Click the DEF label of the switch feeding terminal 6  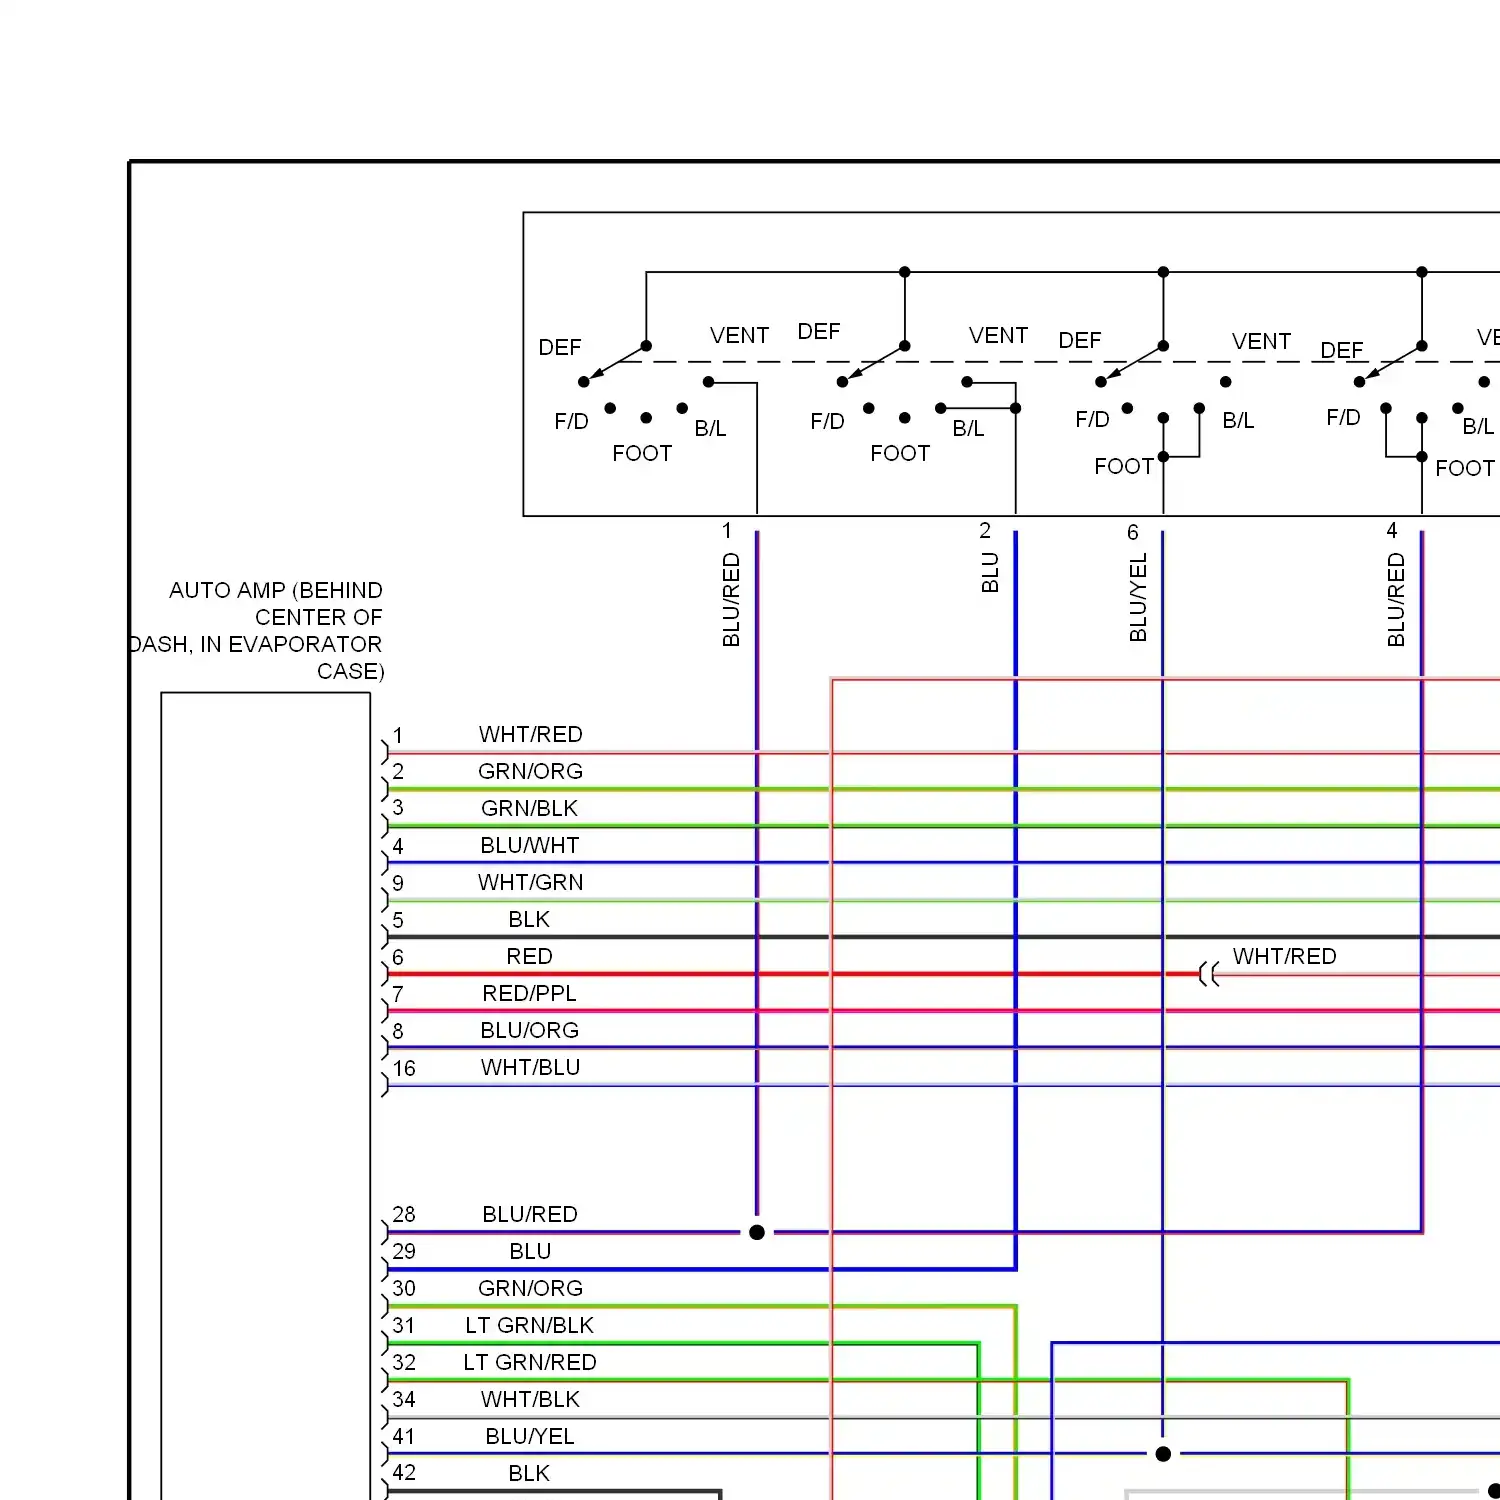point(1080,341)
